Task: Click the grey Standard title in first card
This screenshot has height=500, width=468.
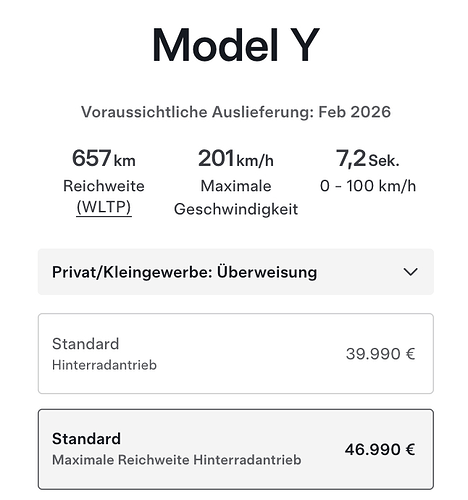Action: pos(85,344)
